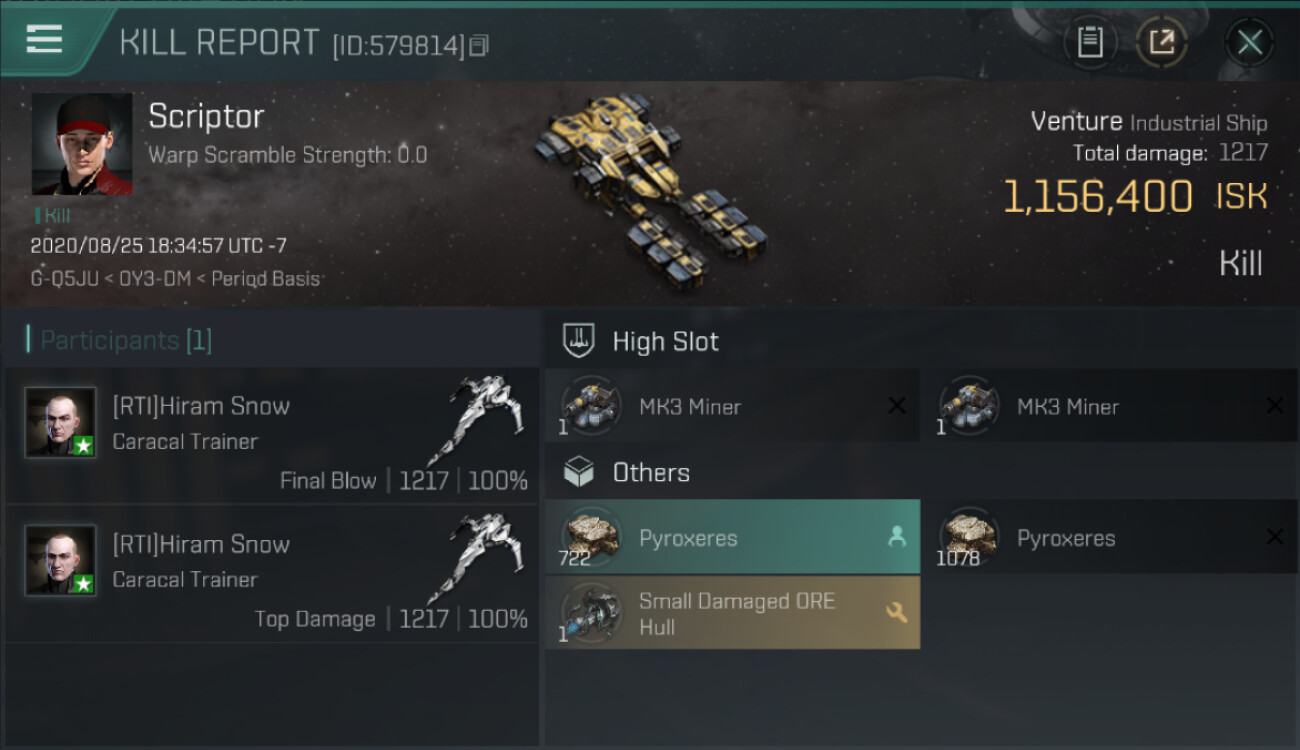Select the Small Damaged ORE Hull item

tap(732, 613)
